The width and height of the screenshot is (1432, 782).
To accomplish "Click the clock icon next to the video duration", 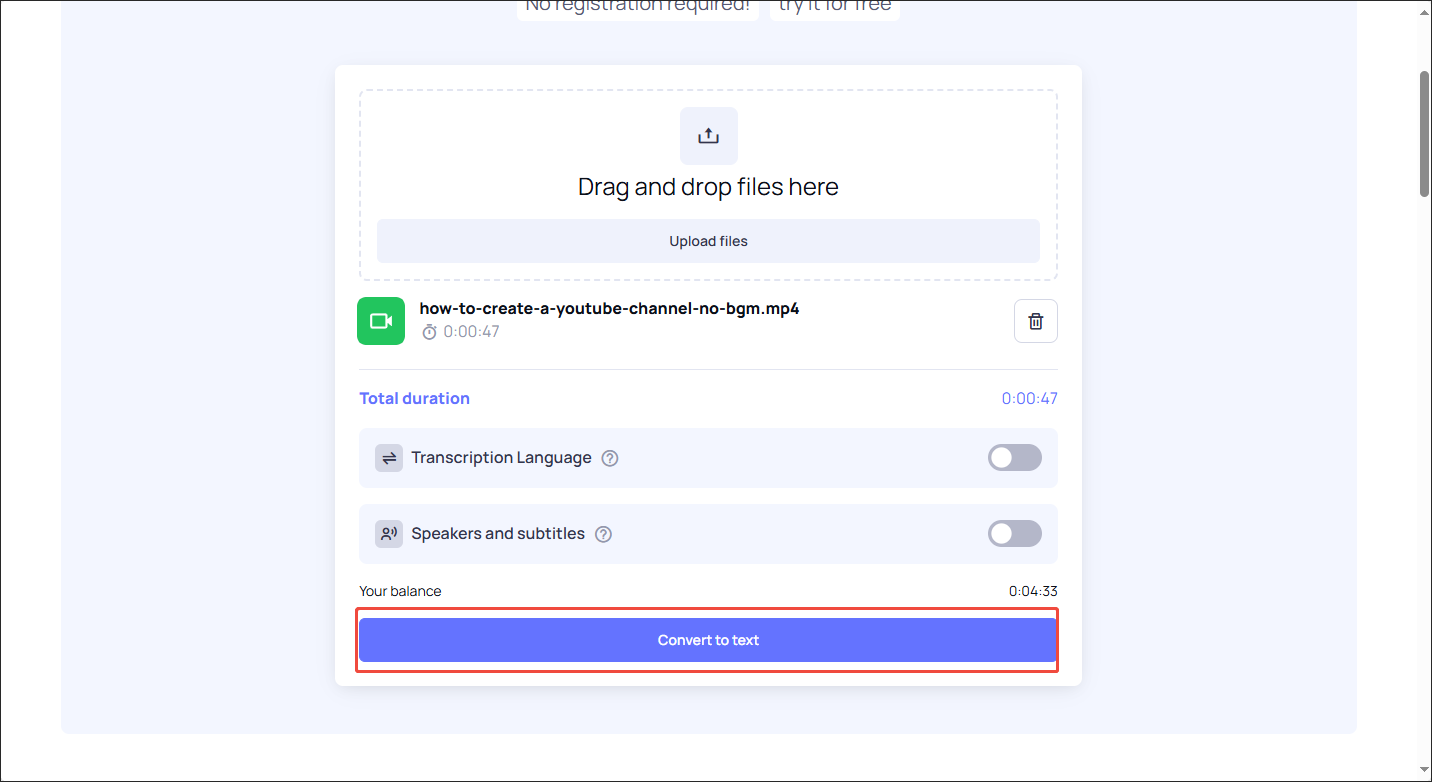I will 429,331.
